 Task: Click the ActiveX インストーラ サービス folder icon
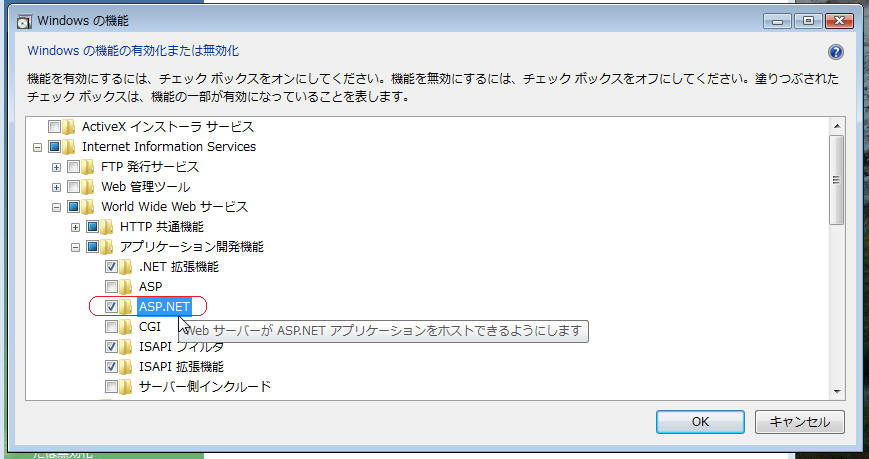coord(69,127)
